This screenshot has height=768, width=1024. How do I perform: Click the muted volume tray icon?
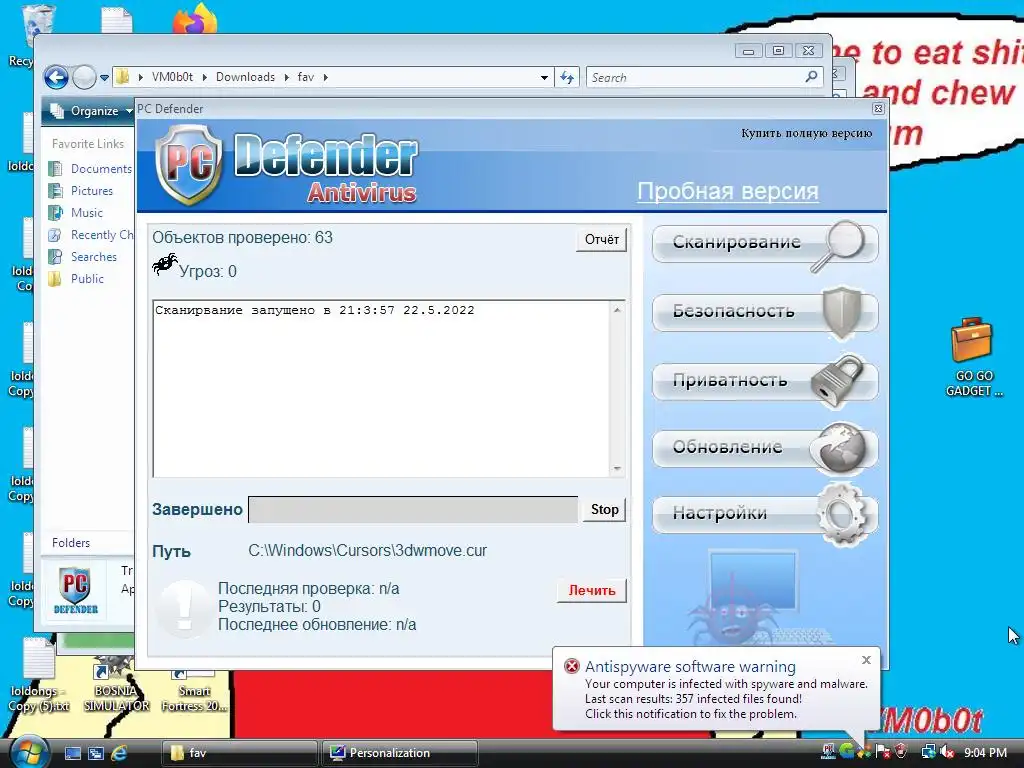click(946, 752)
